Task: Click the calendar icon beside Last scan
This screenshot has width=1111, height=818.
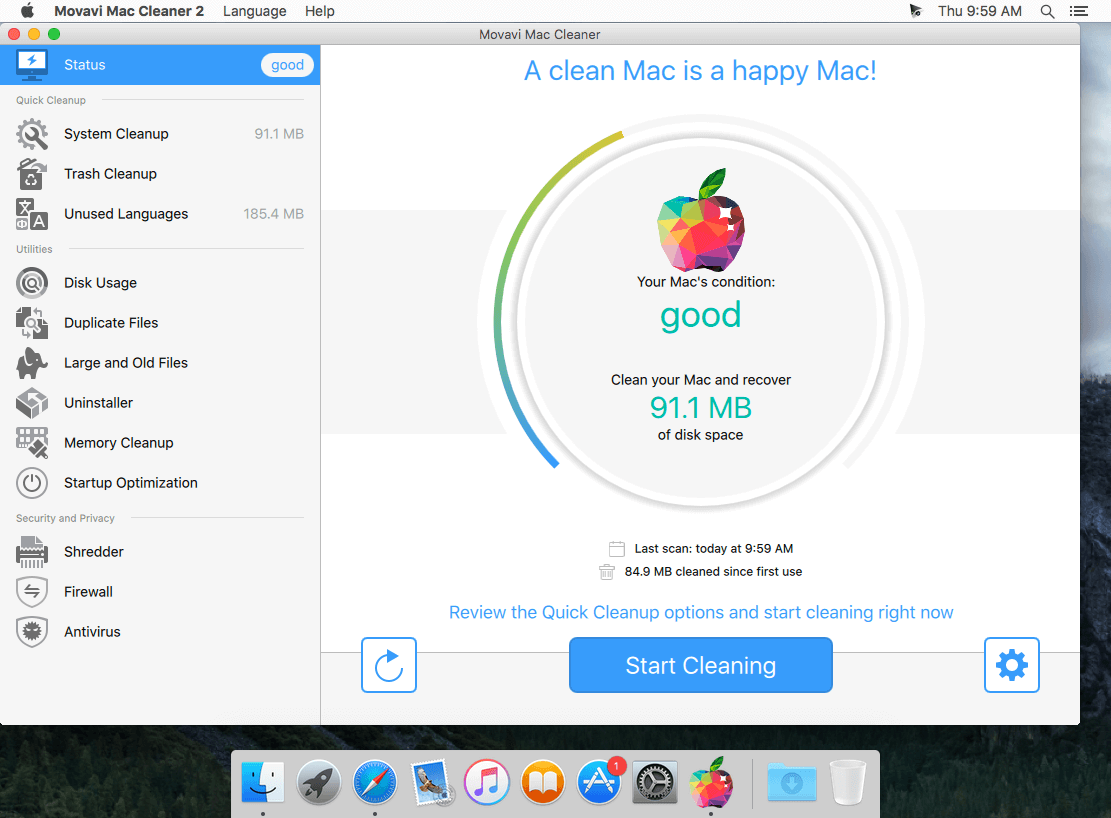Action: point(616,549)
